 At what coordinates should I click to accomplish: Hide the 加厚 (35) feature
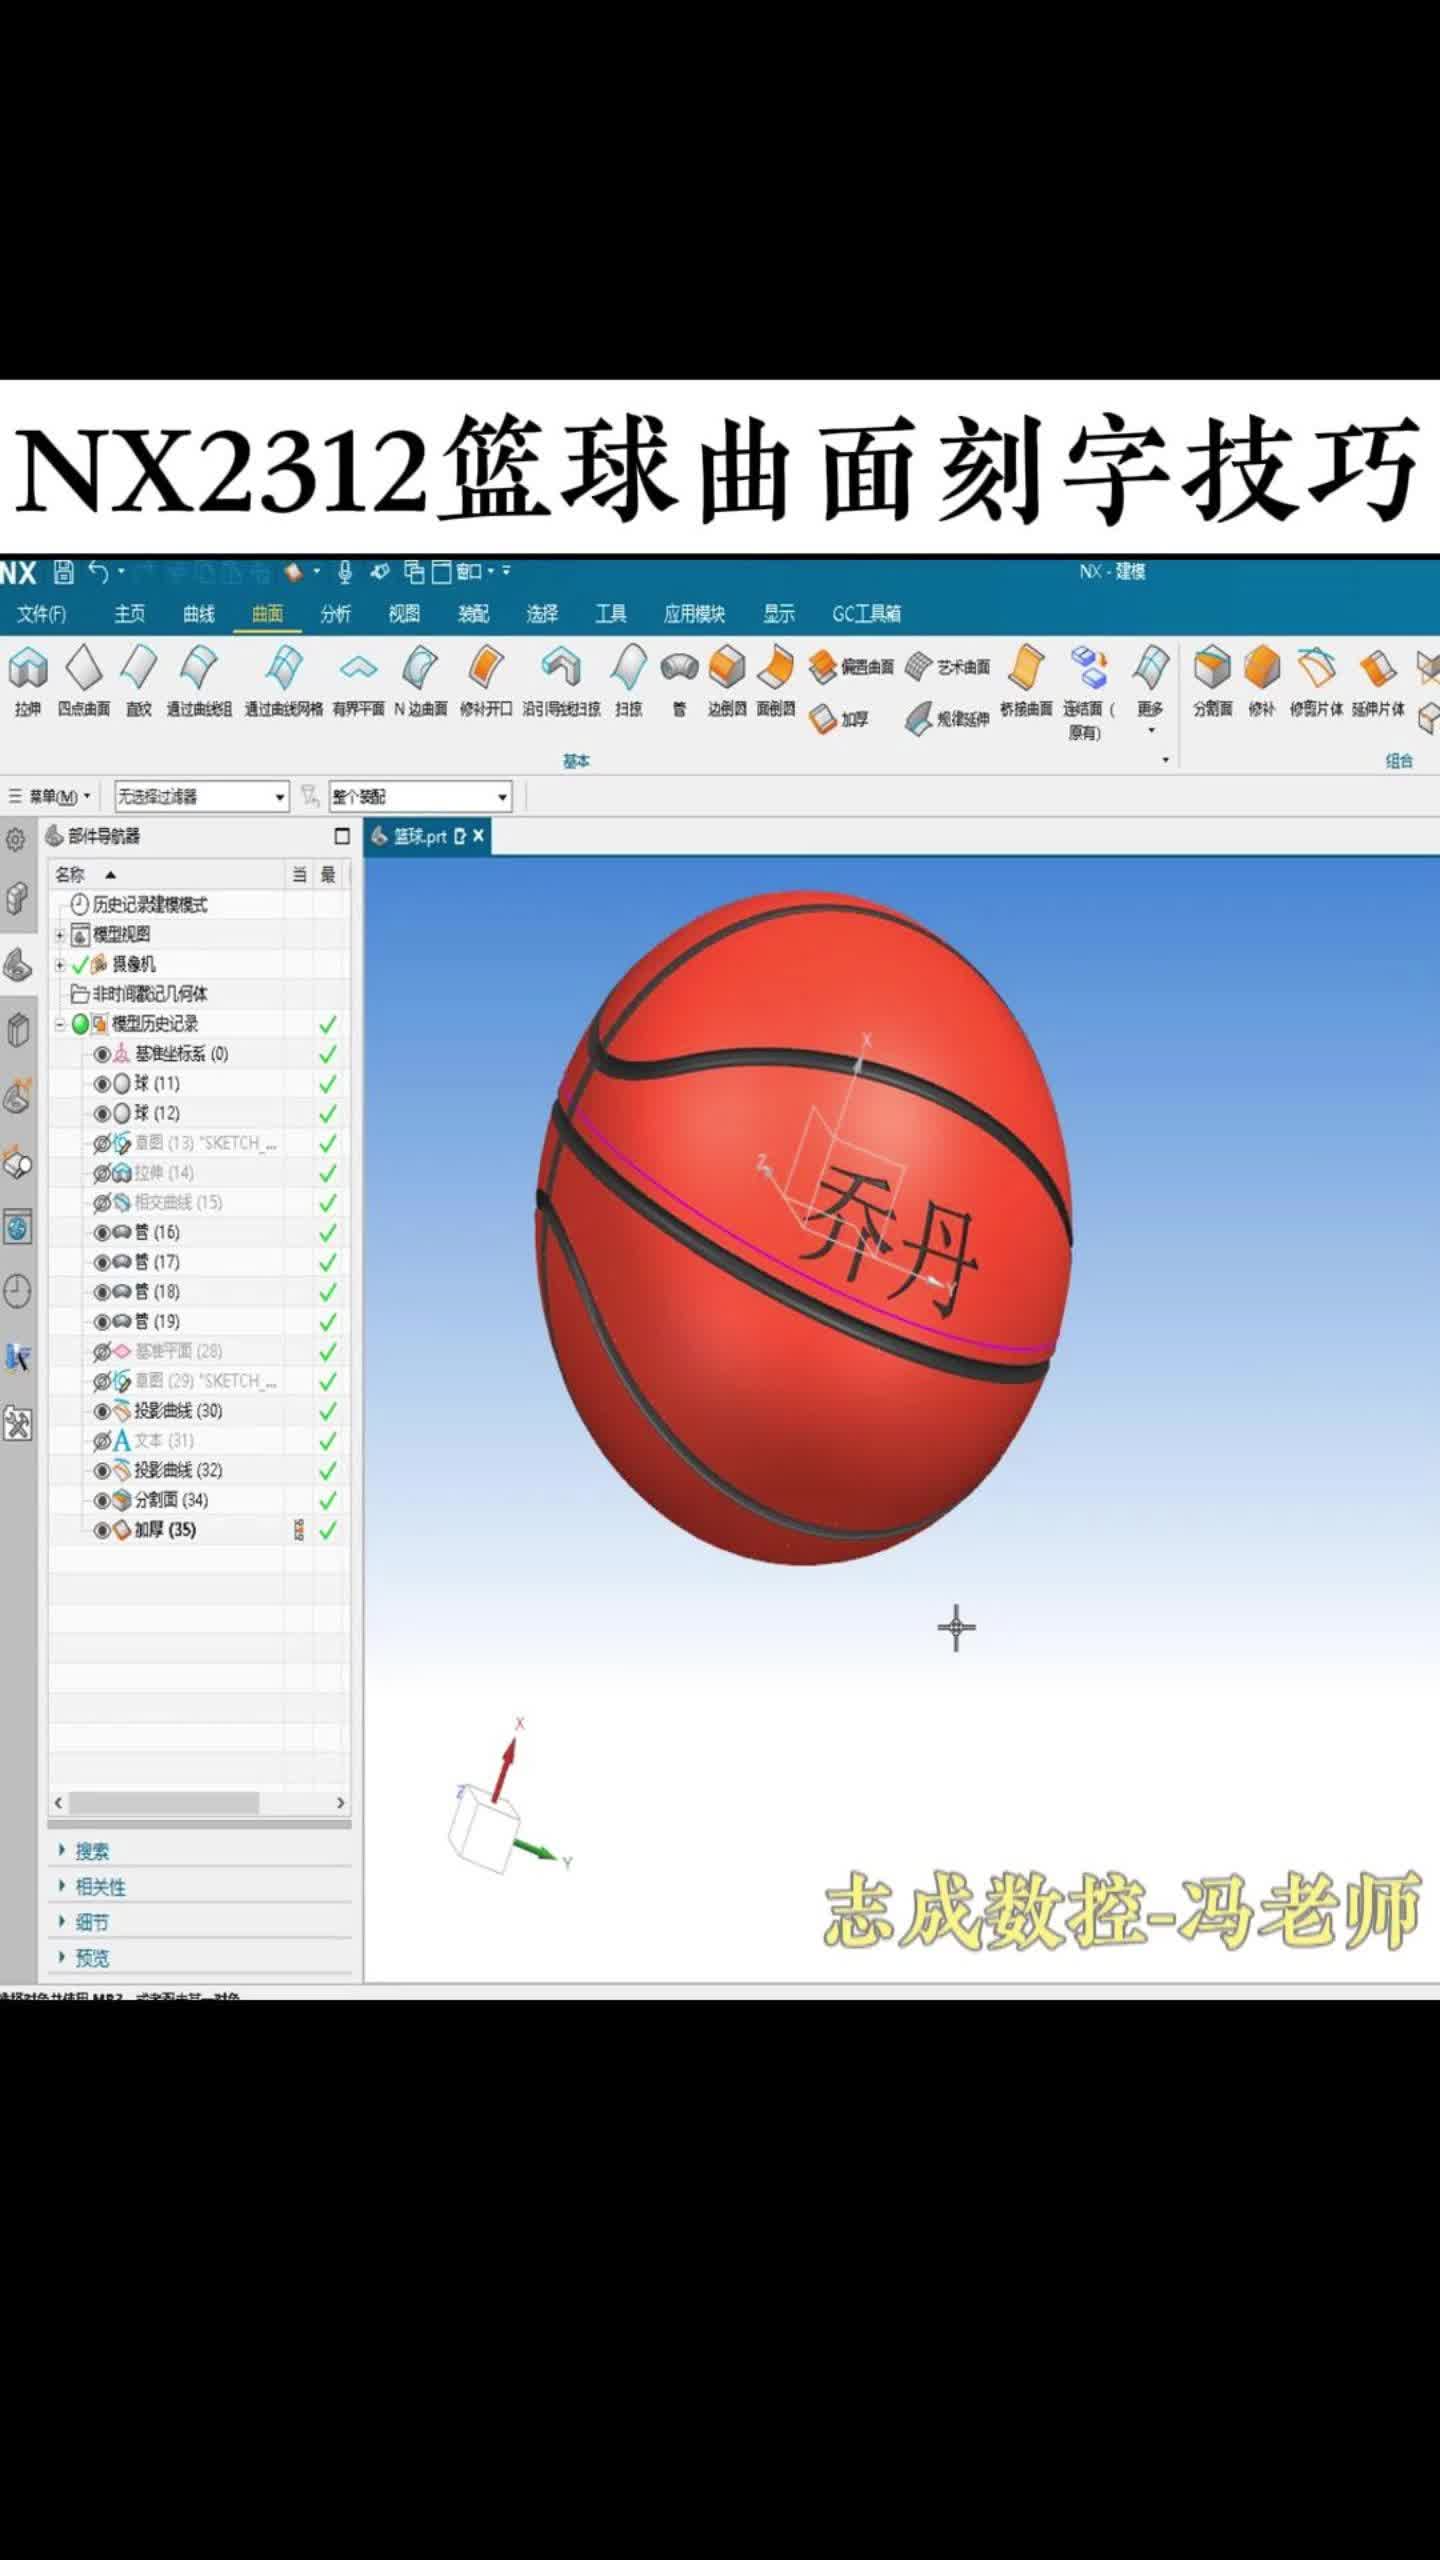[102, 1530]
